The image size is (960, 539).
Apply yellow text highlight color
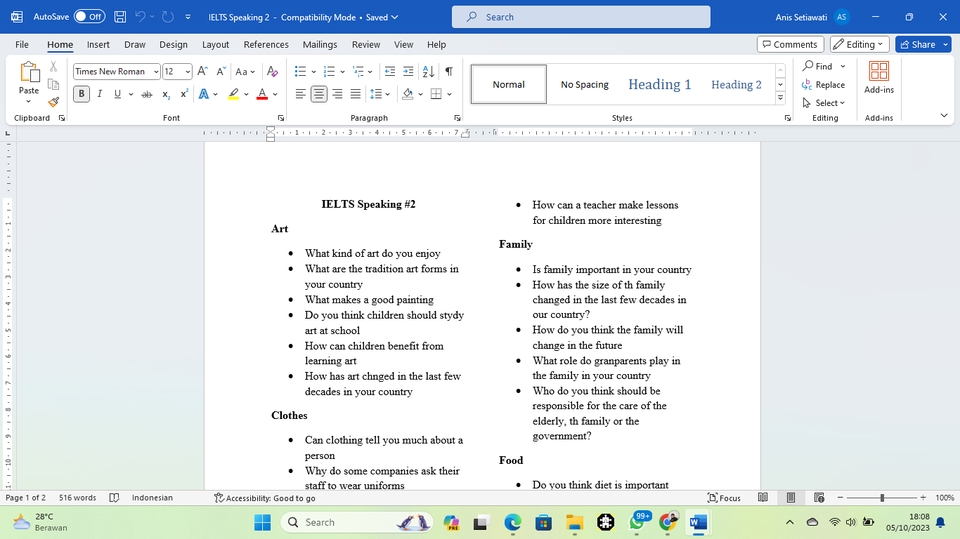[233, 94]
